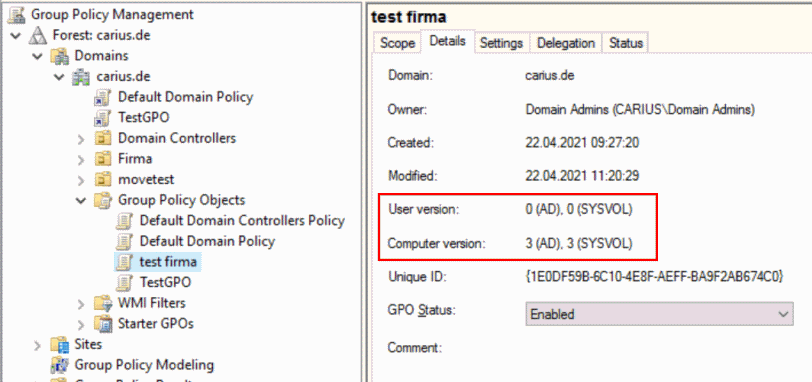Click the Default Domain Controllers Policy scroll icon
Screen dimensions: 812x382
coord(123,221)
